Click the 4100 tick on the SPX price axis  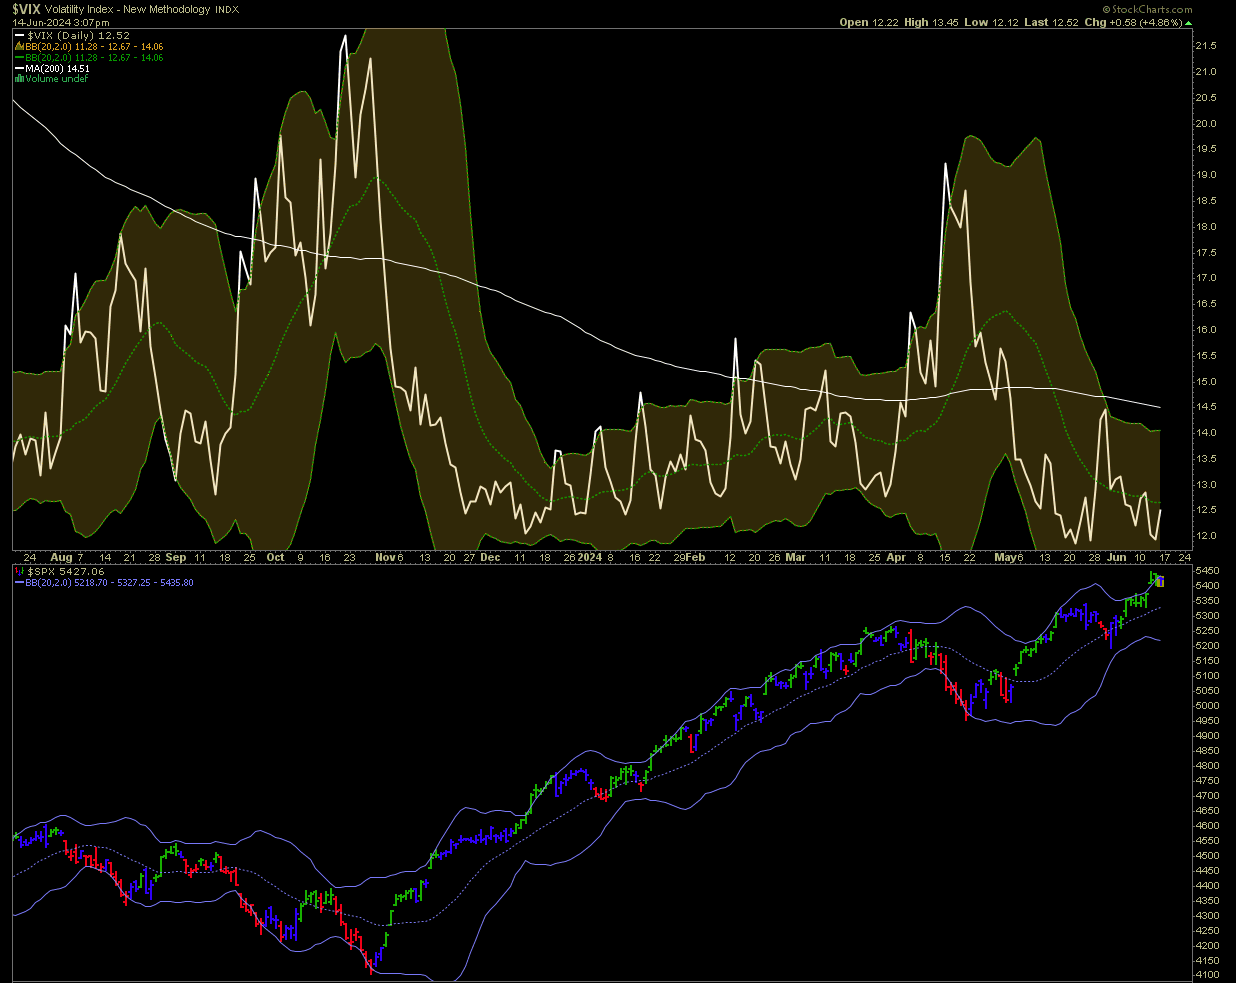pyautogui.click(x=1207, y=975)
